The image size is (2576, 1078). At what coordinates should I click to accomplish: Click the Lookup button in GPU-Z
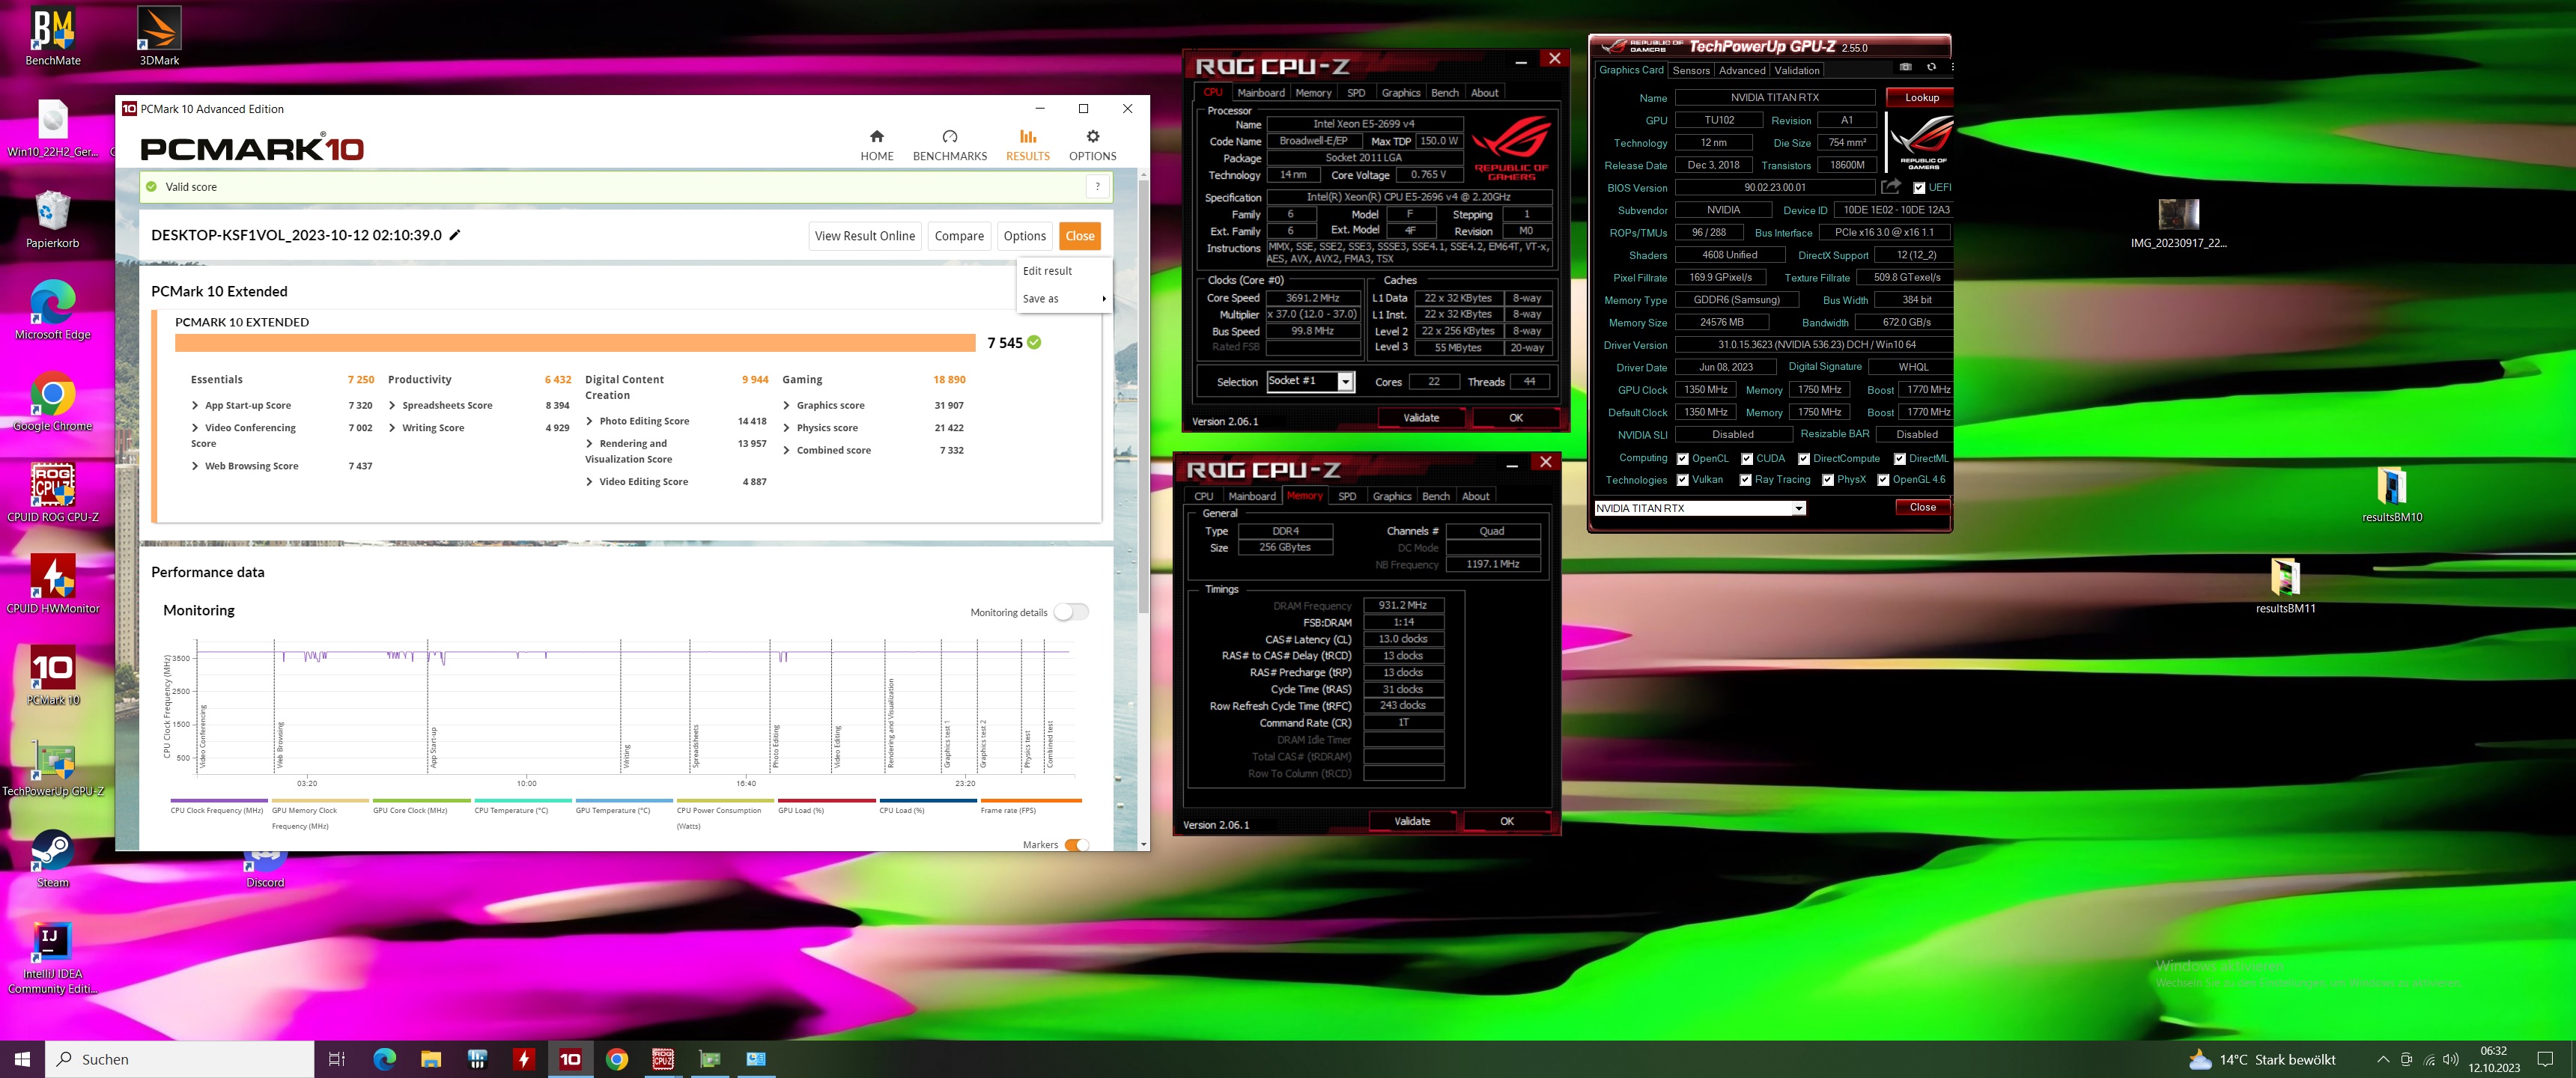click(1920, 97)
